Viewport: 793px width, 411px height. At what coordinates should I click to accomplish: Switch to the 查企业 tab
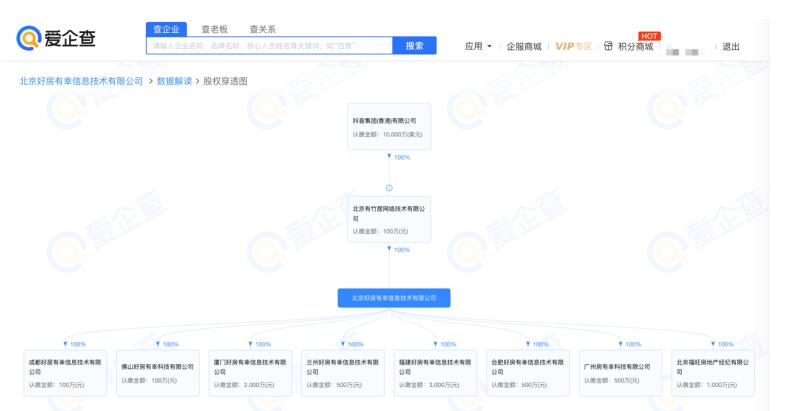tap(168, 29)
